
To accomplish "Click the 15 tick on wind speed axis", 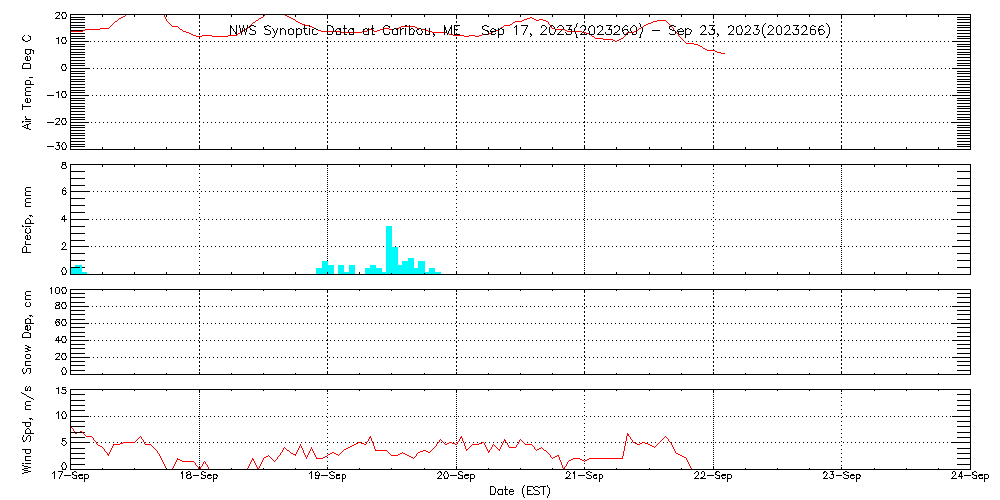I will [x=60, y=390].
